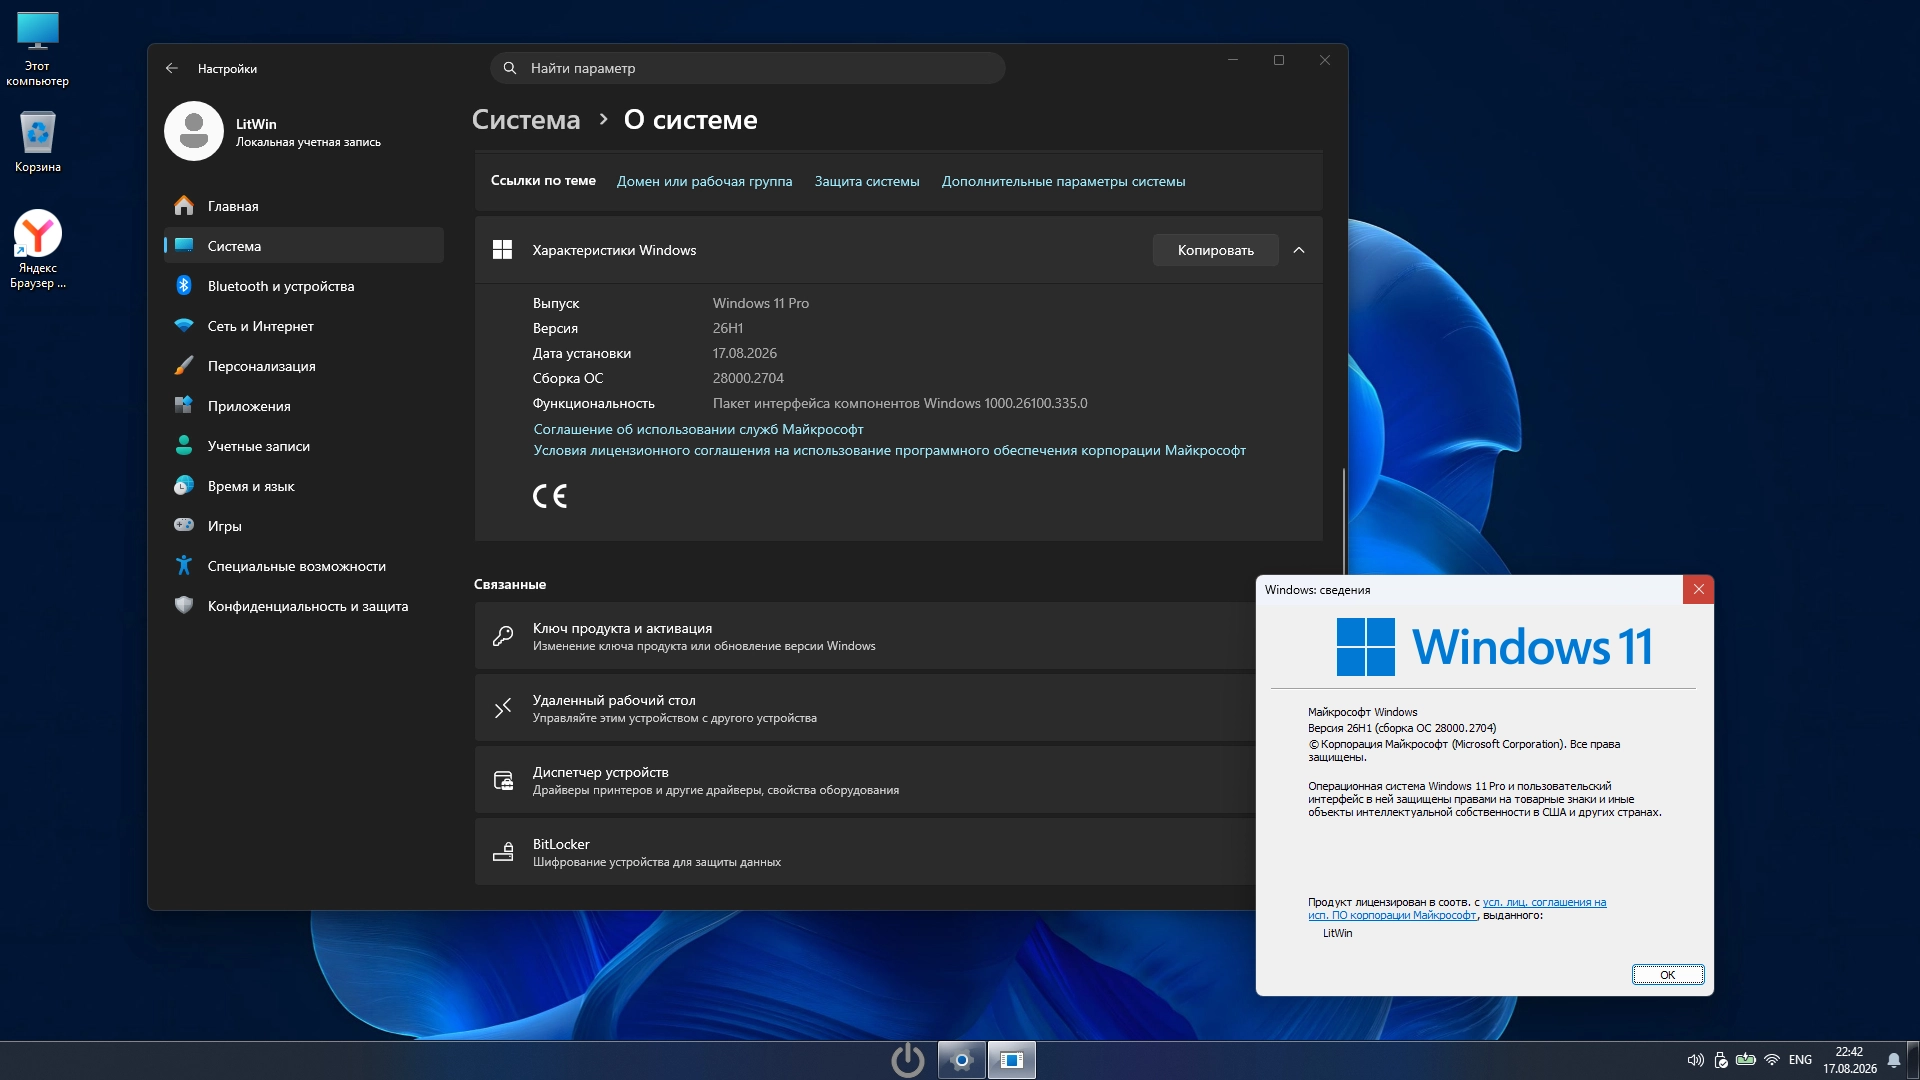The image size is (1920, 1080).
Task: Select the Яндекс Браузер desktop shortcut
Action: coord(38,249)
